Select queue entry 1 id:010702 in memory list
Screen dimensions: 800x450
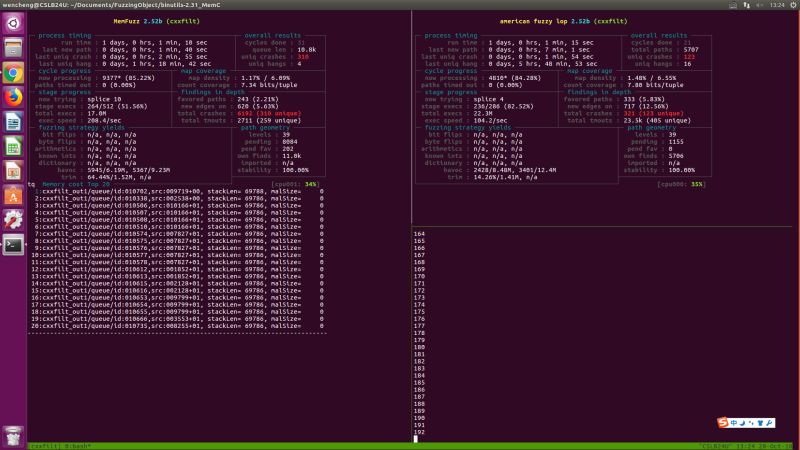coord(179,191)
